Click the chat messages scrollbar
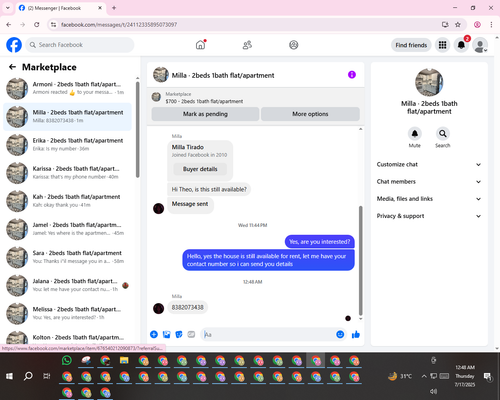 [x=360, y=261]
